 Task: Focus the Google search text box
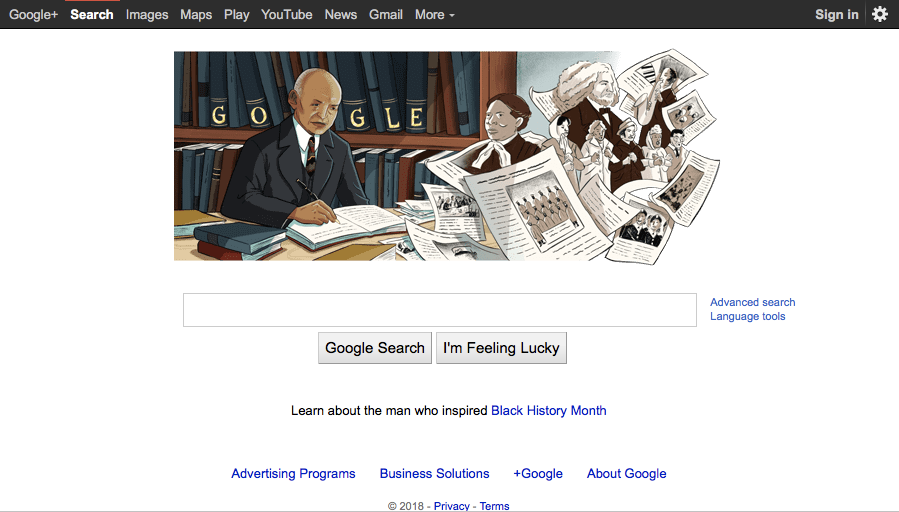(x=440, y=310)
